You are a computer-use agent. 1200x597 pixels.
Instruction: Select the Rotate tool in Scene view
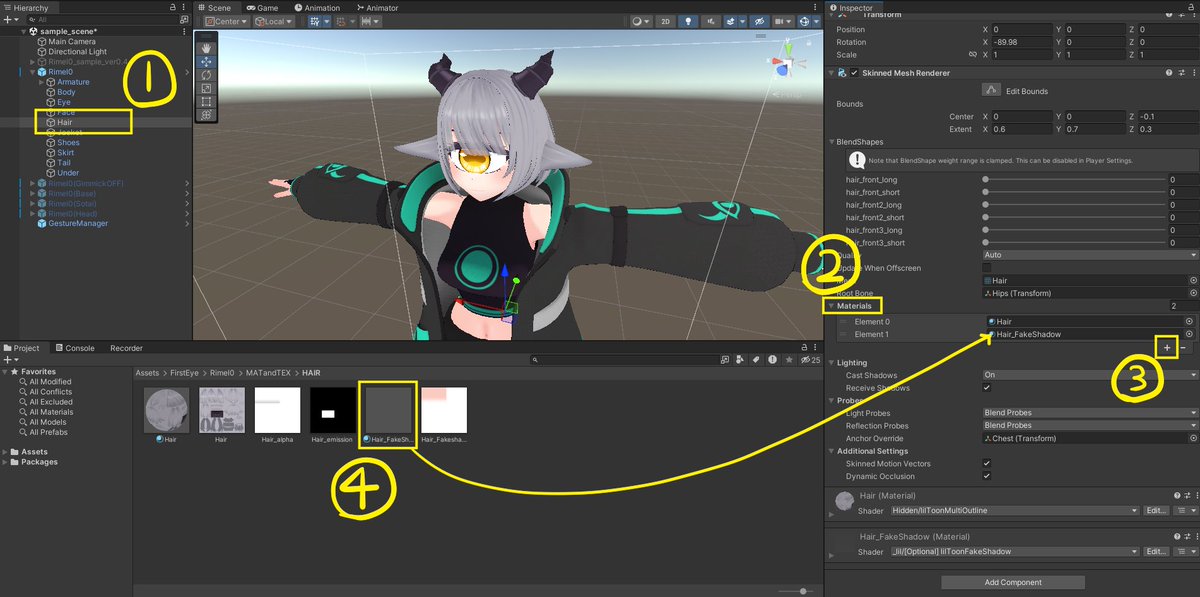(x=207, y=75)
